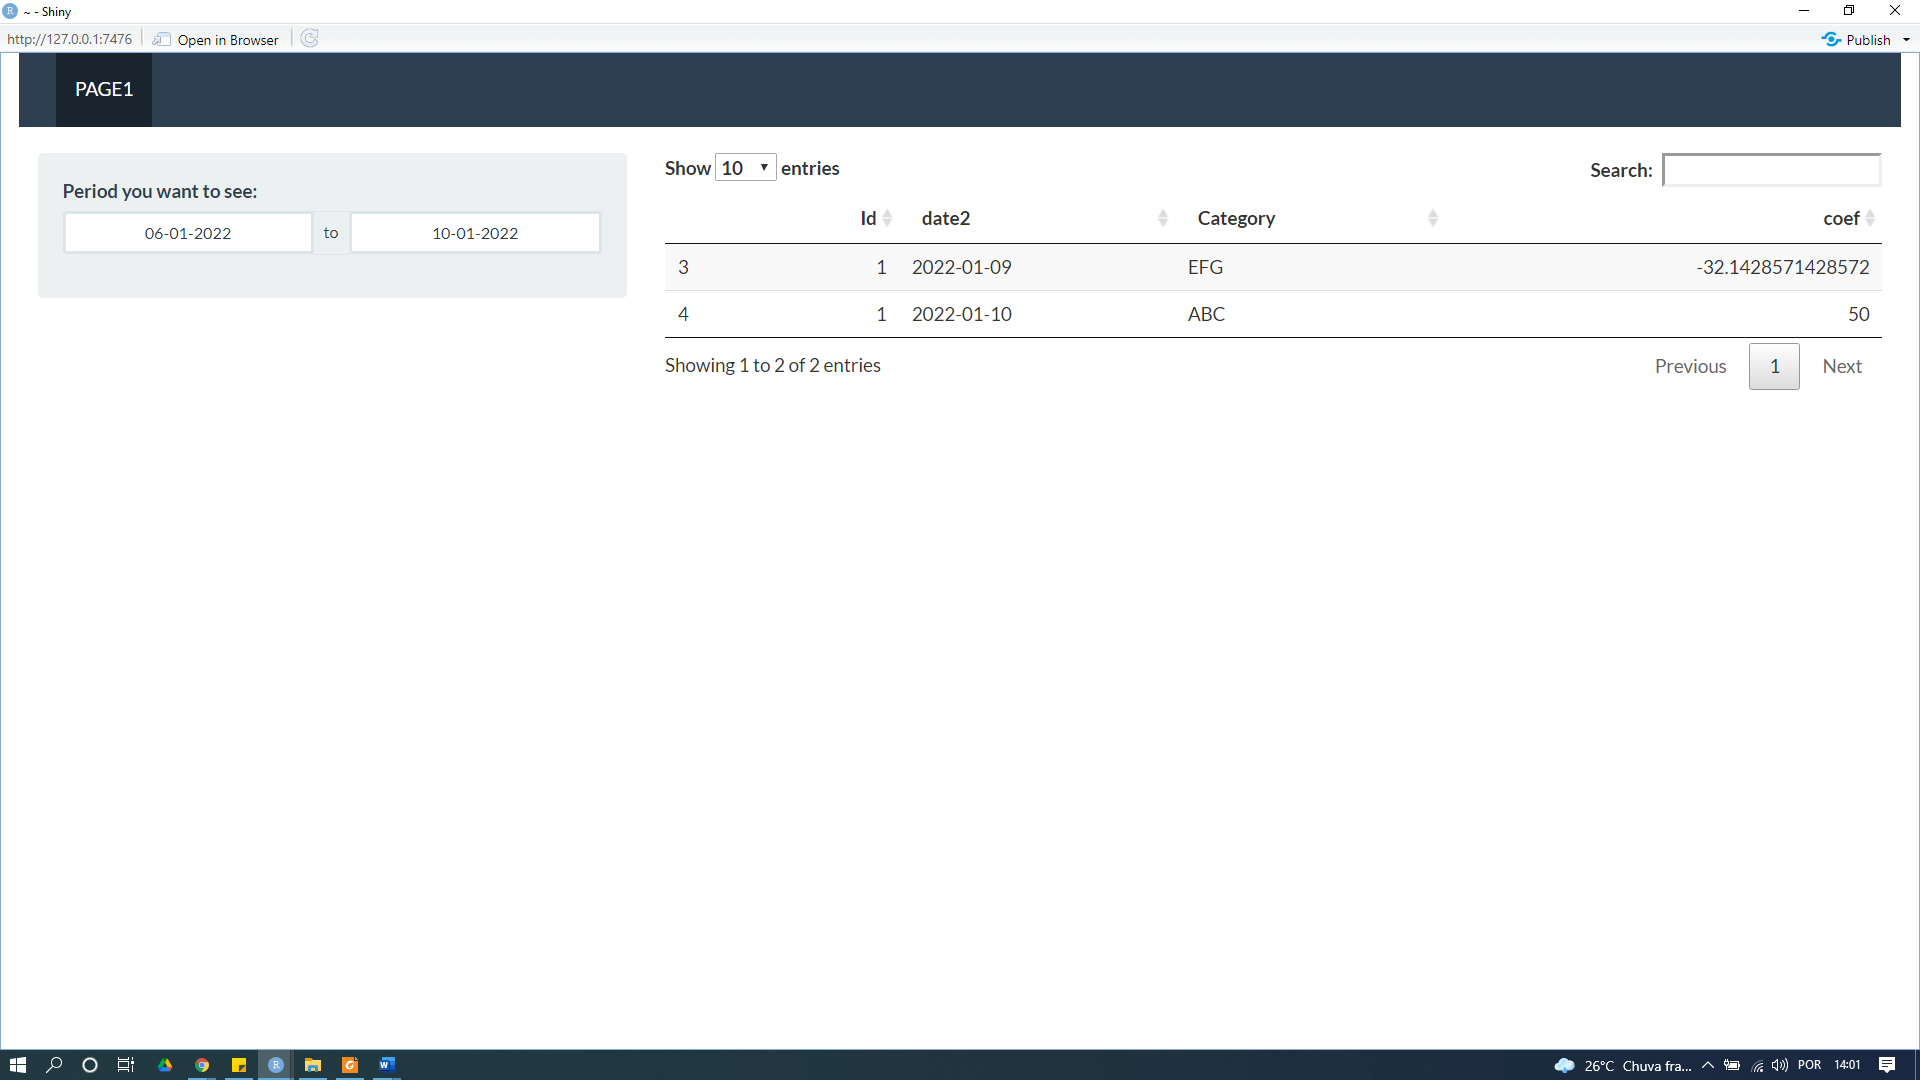Screen dimensions: 1920x1080
Task: Click coef value 50
Action: click(1858, 314)
